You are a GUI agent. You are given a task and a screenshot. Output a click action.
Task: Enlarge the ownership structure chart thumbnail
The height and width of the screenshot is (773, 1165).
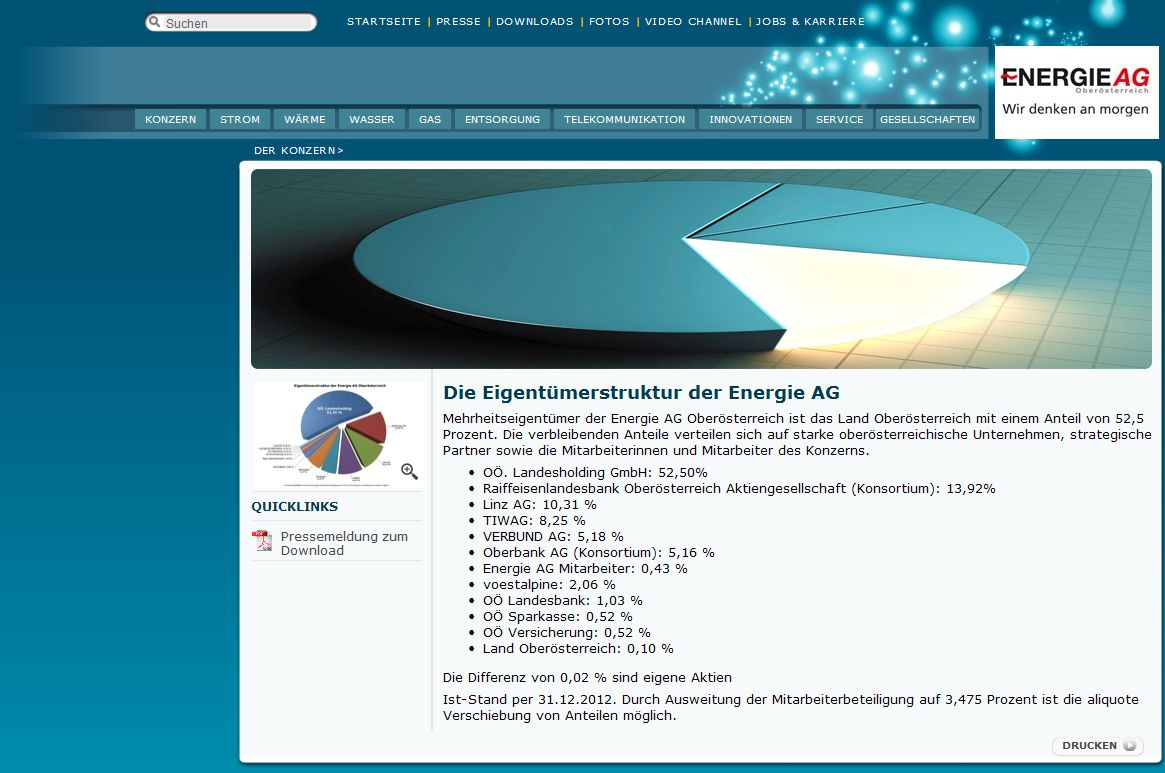coord(337,433)
